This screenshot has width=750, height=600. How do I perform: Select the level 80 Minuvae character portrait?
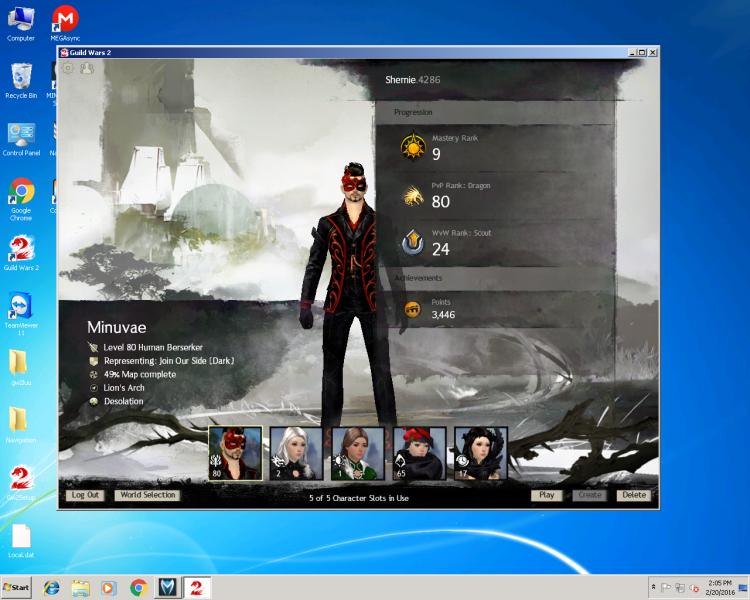[x=235, y=453]
